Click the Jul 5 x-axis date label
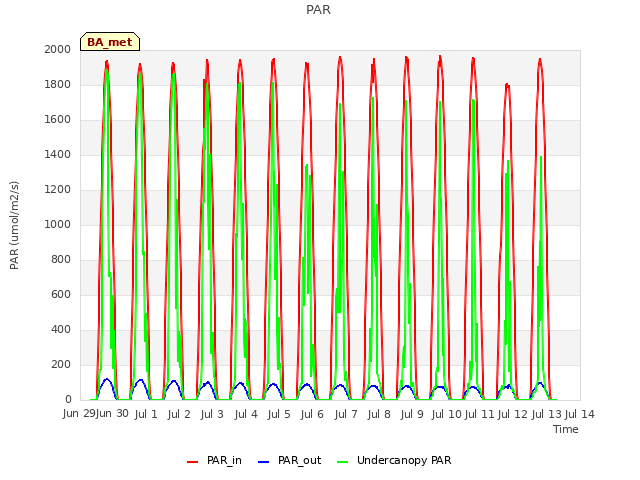 click(279, 414)
